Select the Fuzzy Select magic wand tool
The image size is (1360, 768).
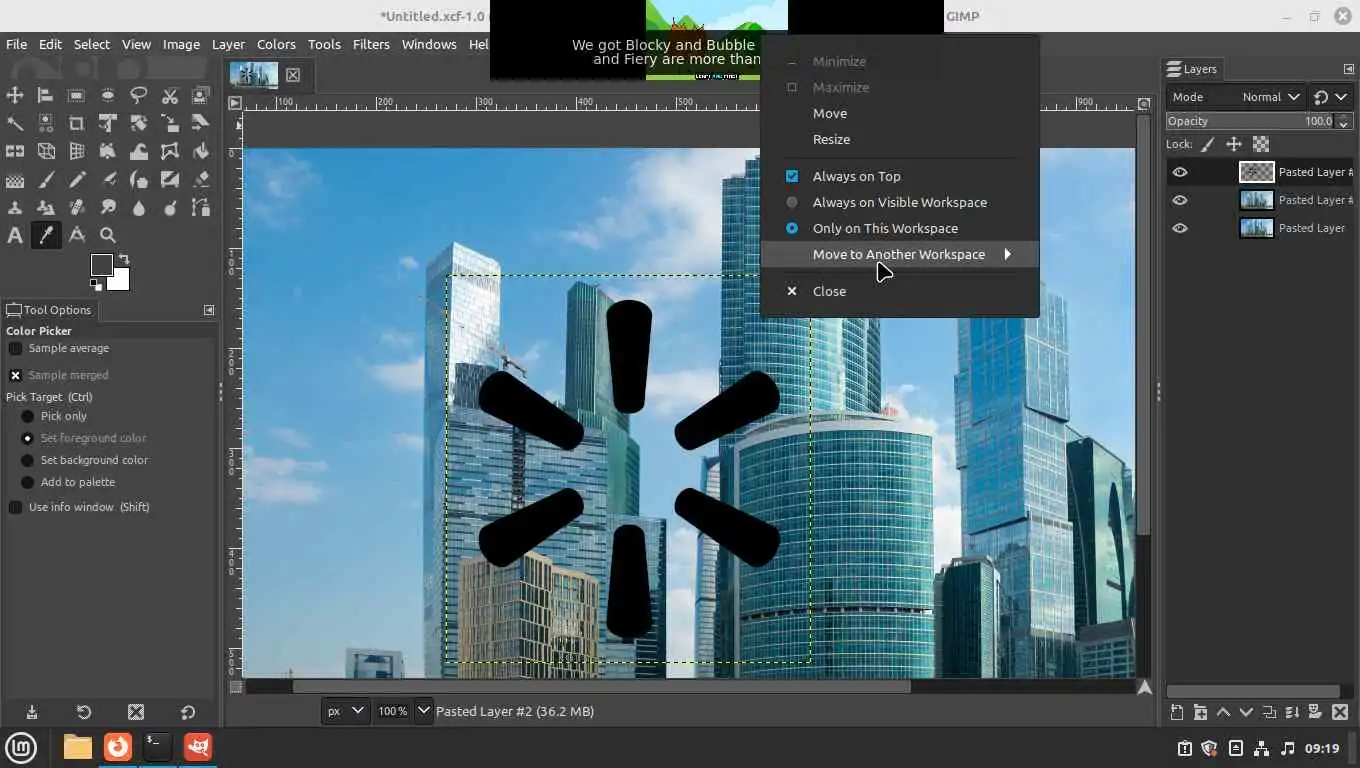click(15, 123)
